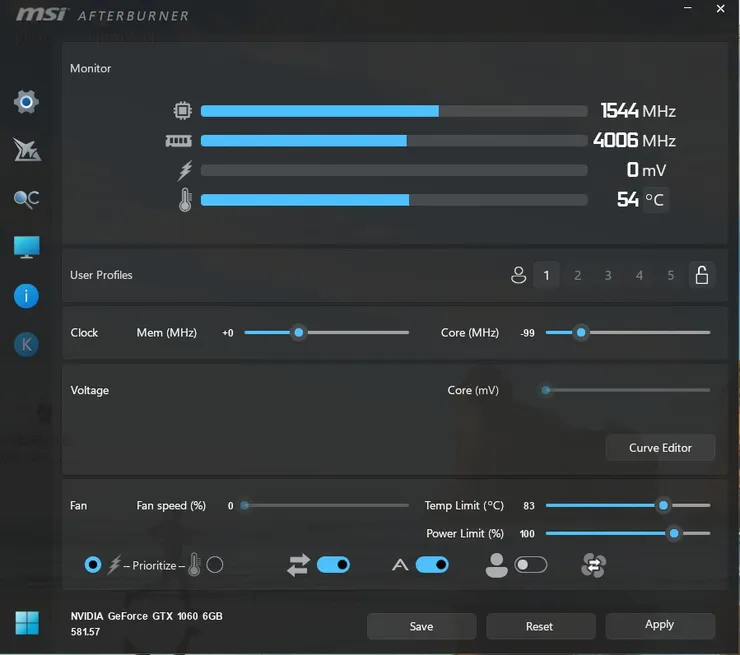This screenshot has width=740, height=655.
Task: Click the 0 mV voltage reading
Action: pyautogui.click(x=646, y=170)
